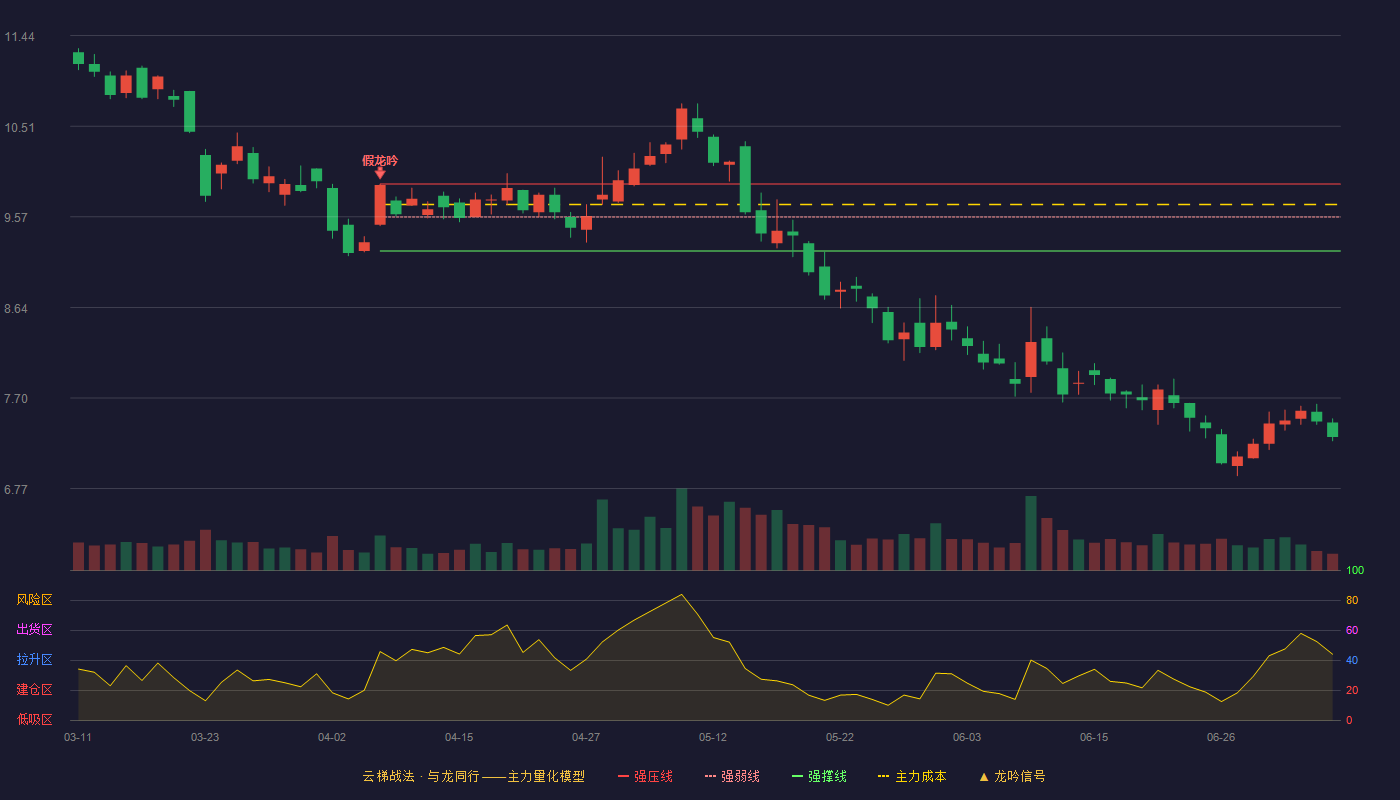The height and width of the screenshot is (800, 1400).
Task: Toggle the 强压线 legend entry
Action: 645,776
